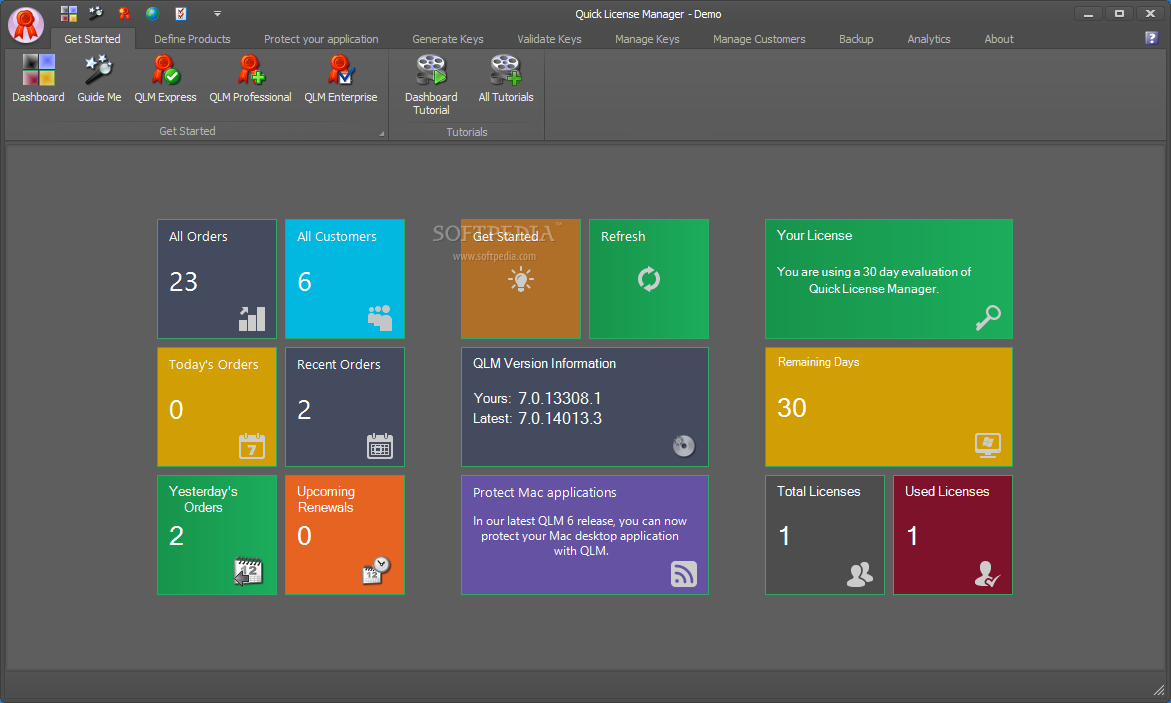Click the dashboard icon in quick access toolbar
The width and height of the screenshot is (1171, 703).
pos(69,13)
